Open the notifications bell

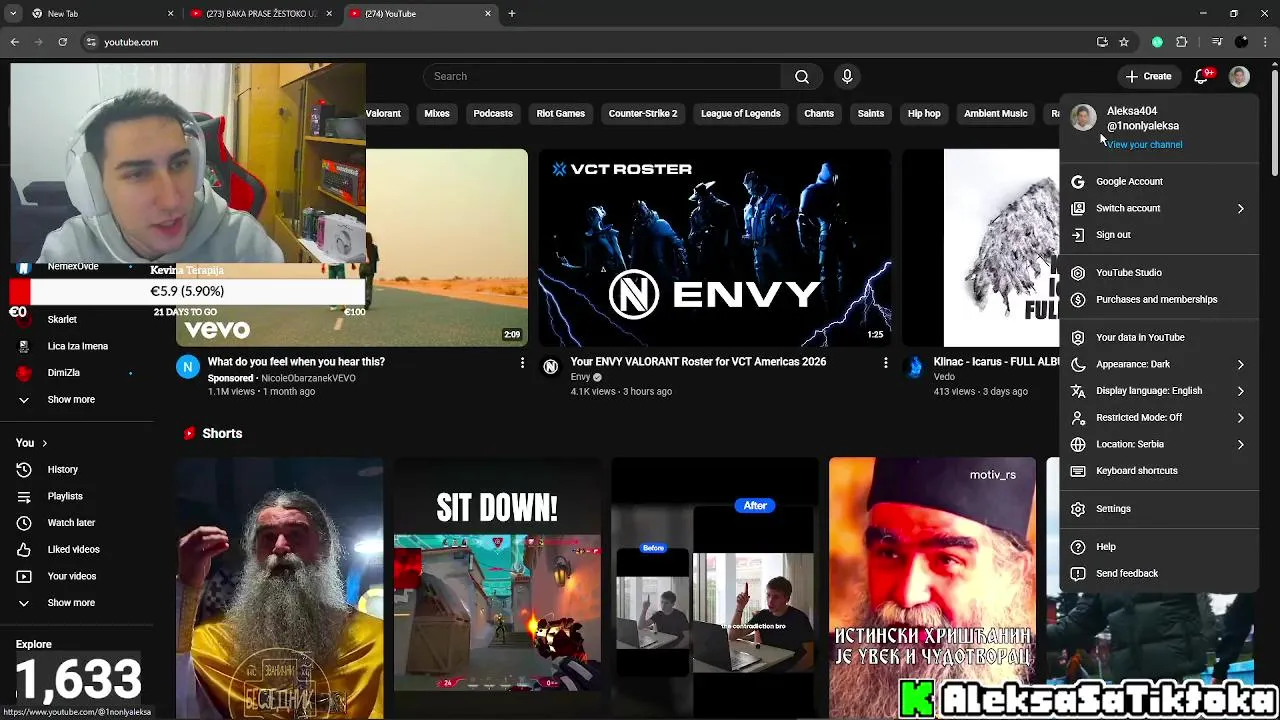click(1202, 76)
